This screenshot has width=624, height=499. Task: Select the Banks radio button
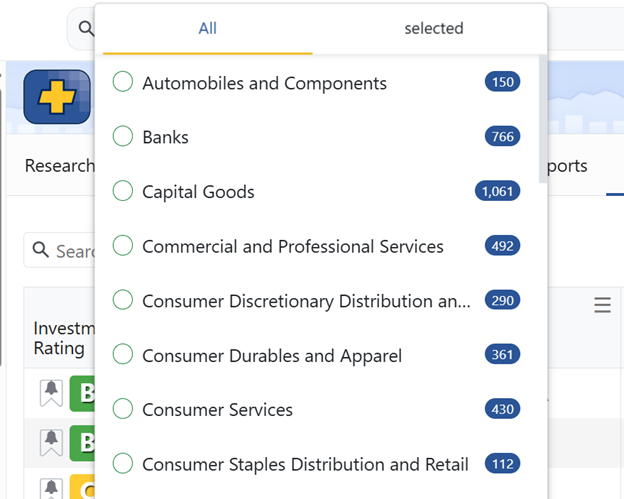(123, 137)
